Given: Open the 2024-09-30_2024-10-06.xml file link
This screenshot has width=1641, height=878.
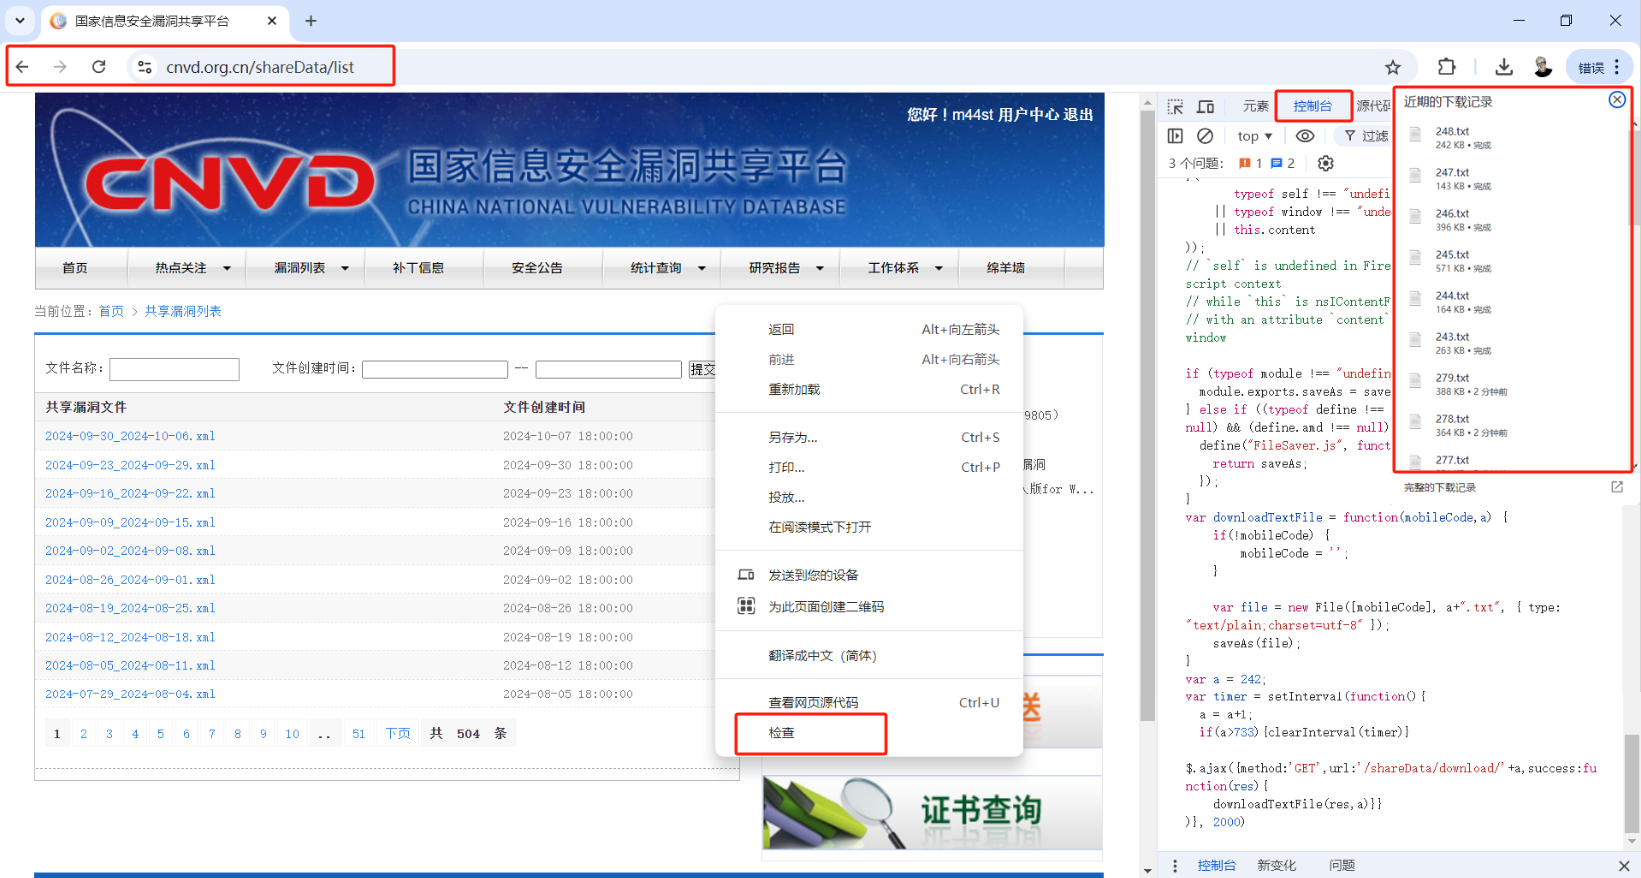Looking at the screenshot, I should coord(130,436).
